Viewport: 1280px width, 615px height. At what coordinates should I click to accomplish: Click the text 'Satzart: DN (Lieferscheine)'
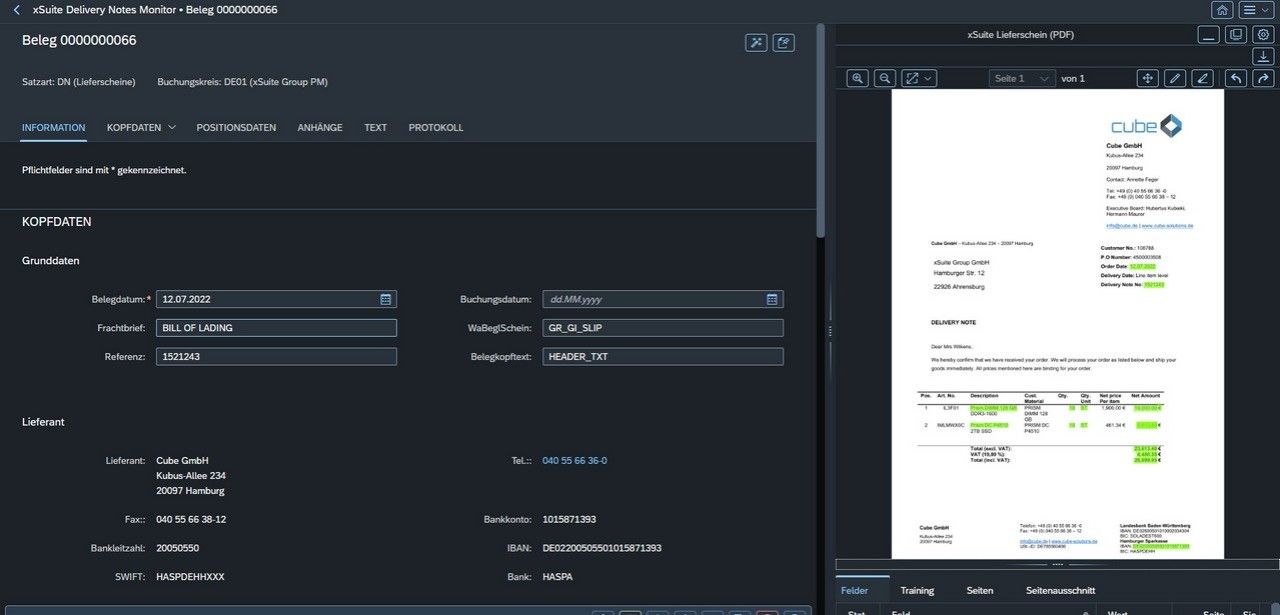pyautogui.click(x=81, y=82)
